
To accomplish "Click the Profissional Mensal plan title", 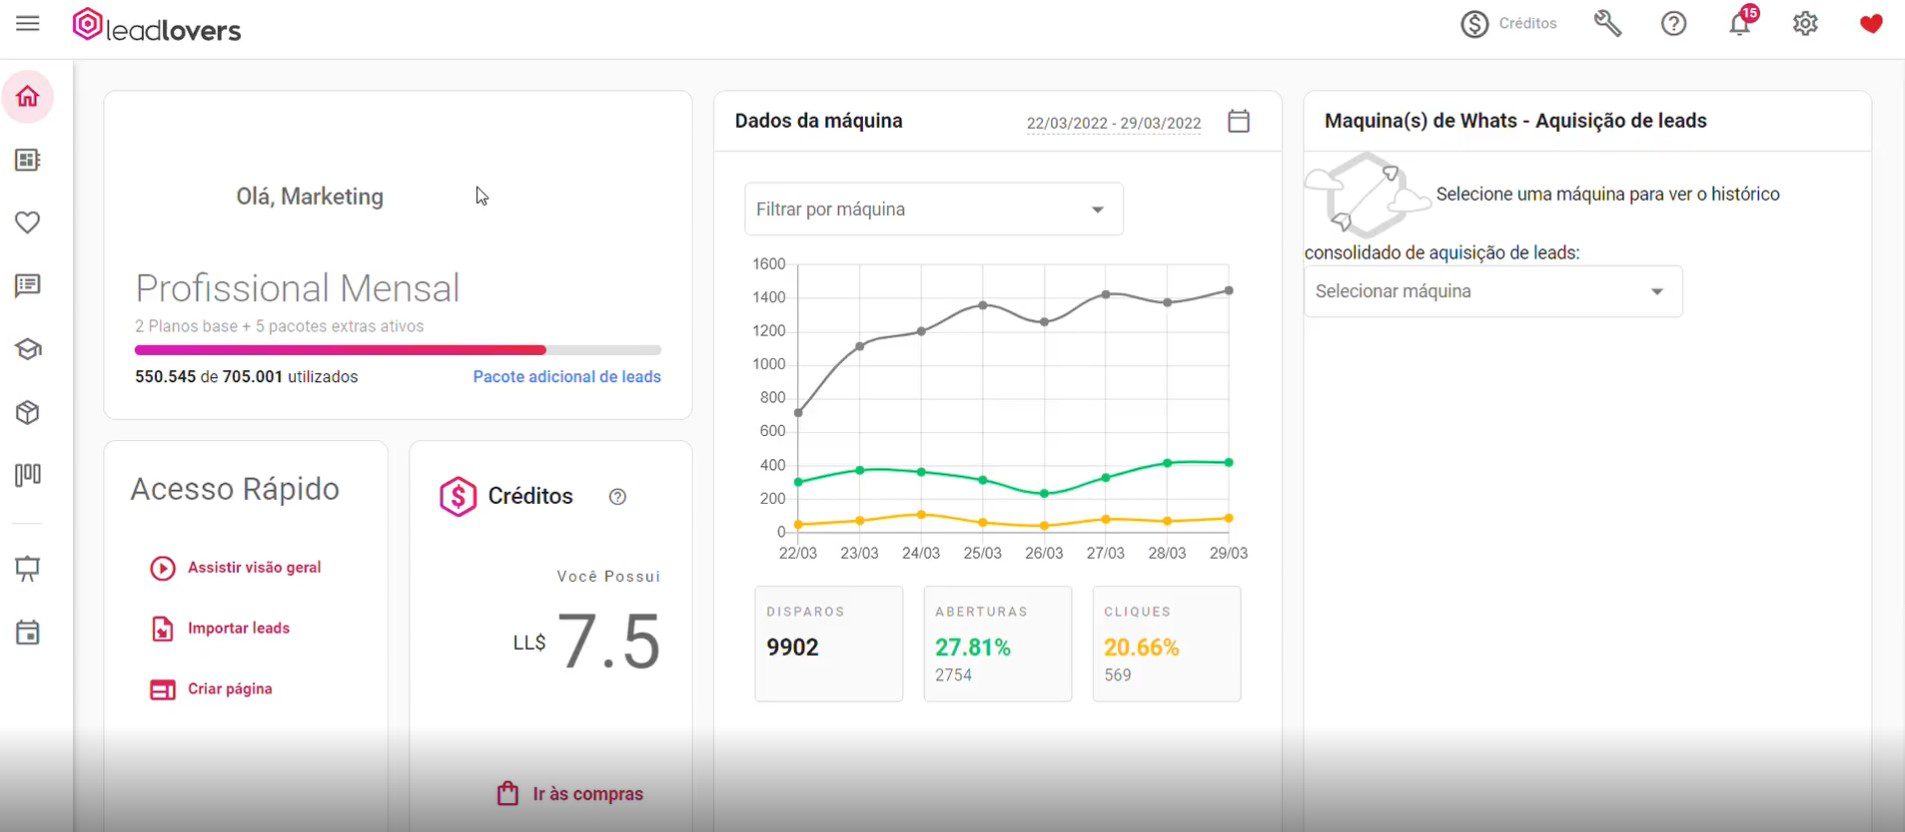I will coord(298,288).
